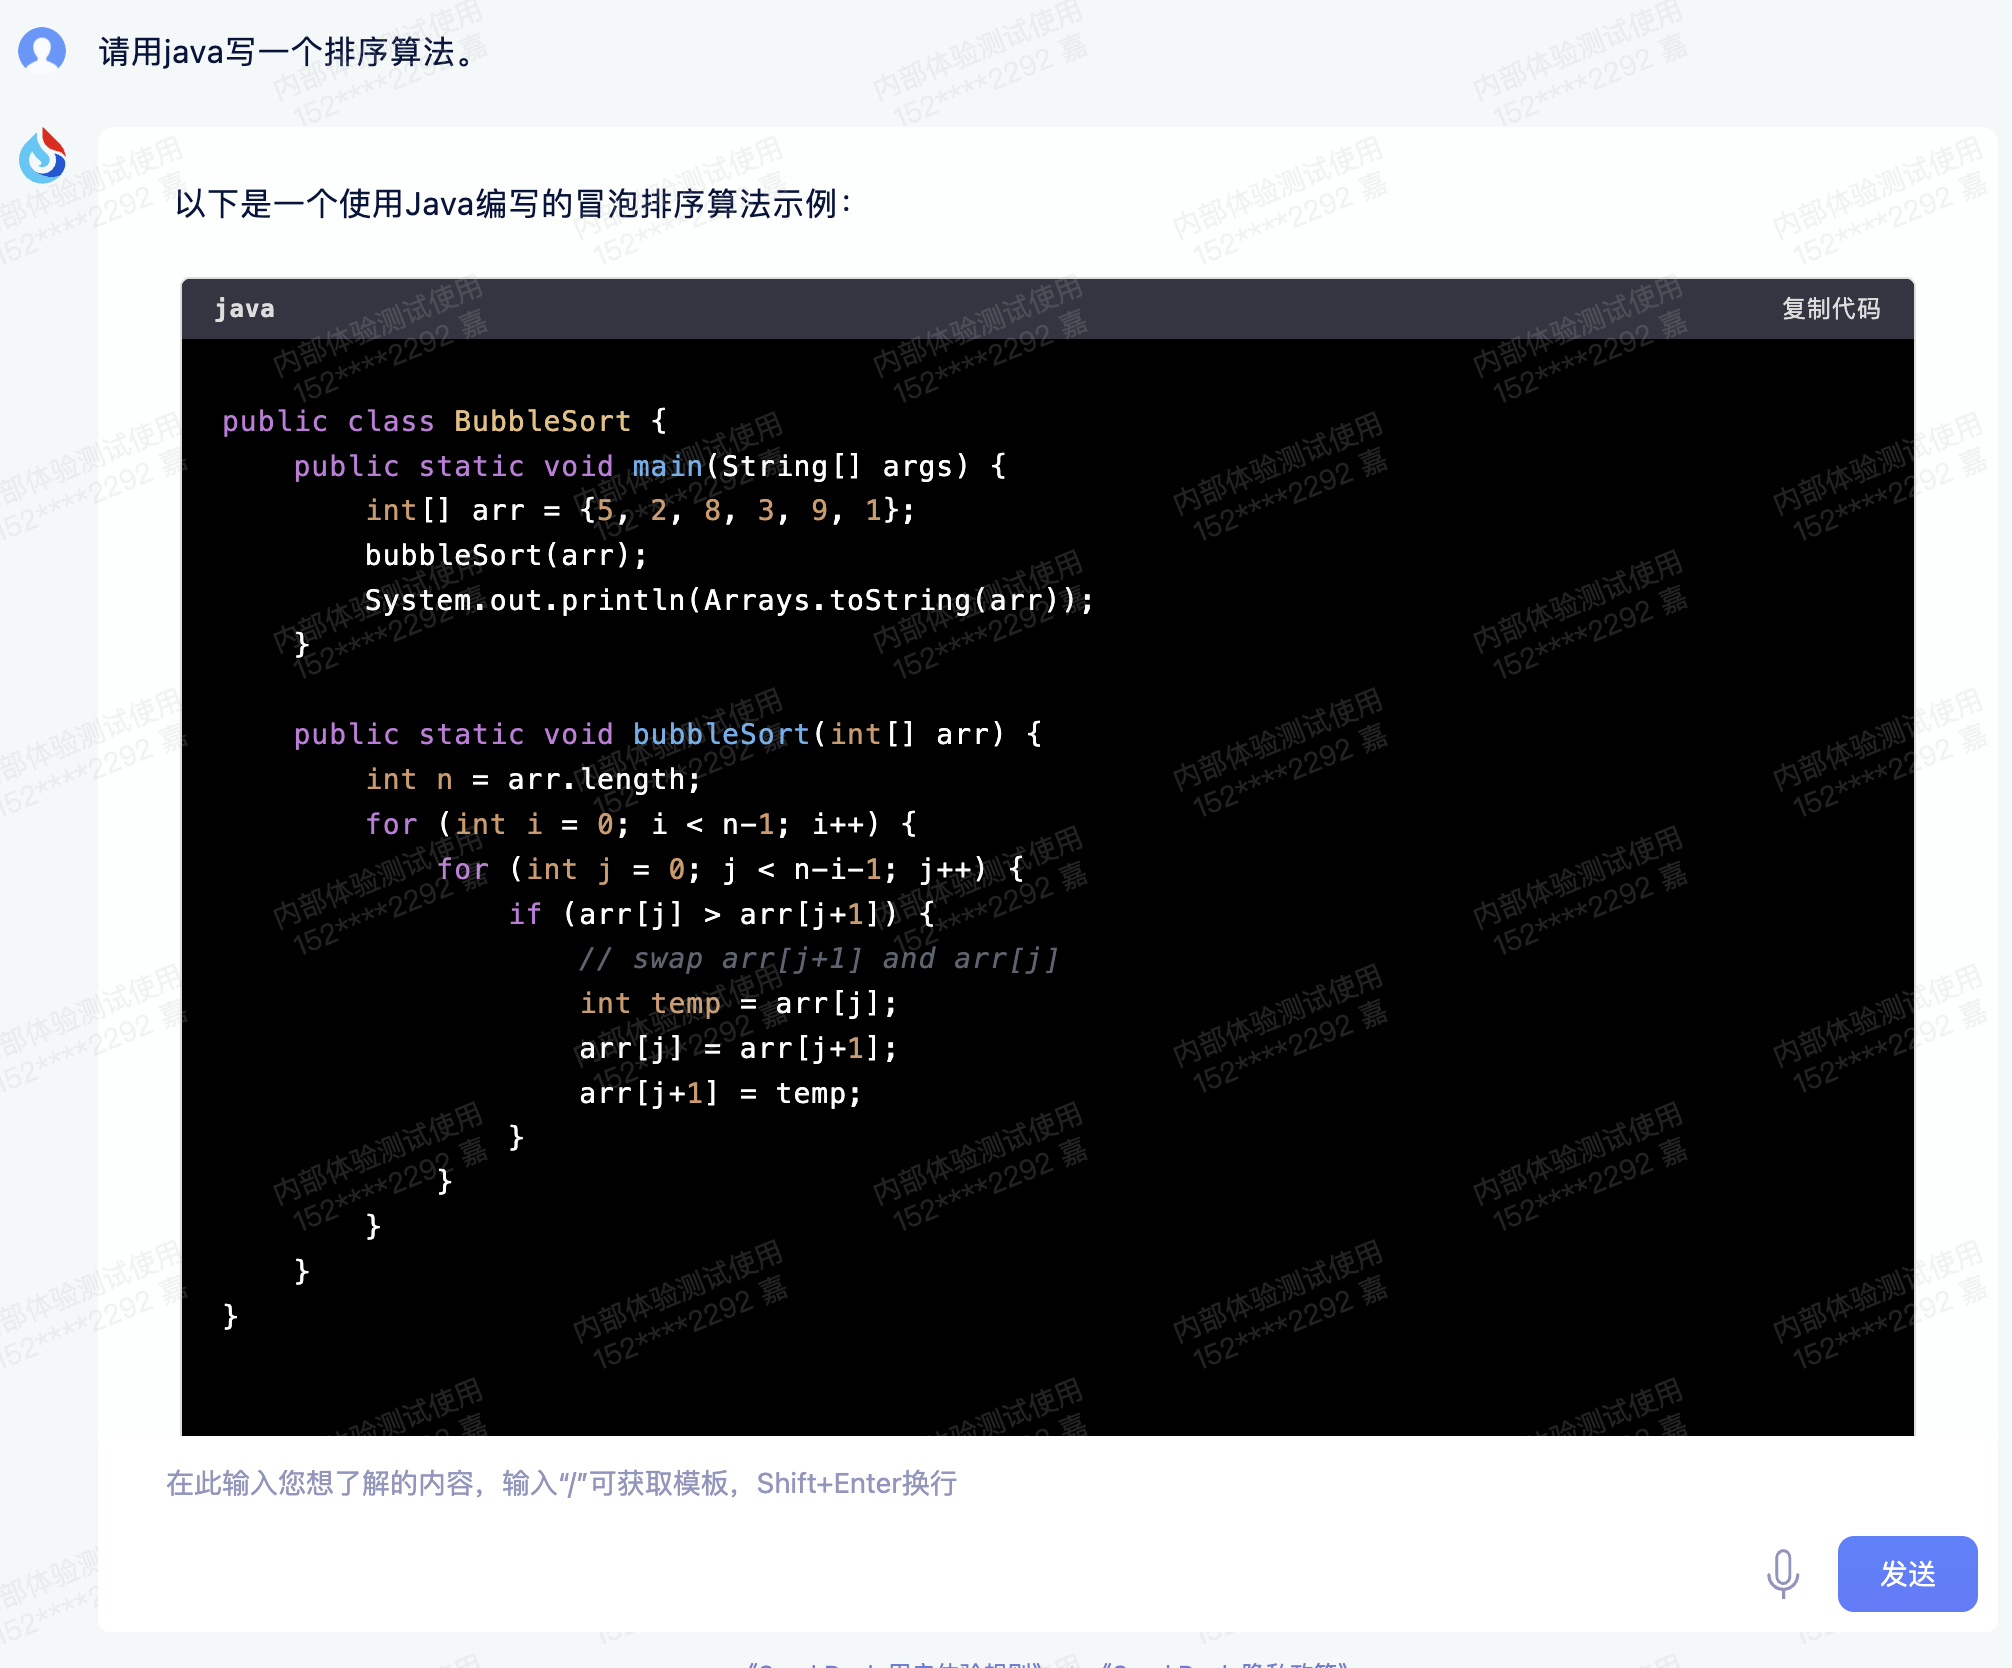Image resolution: width=2012 pixels, height=1668 pixels.
Task: Click the 'bubbleSort(arr);' call line
Action: point(506,556)
